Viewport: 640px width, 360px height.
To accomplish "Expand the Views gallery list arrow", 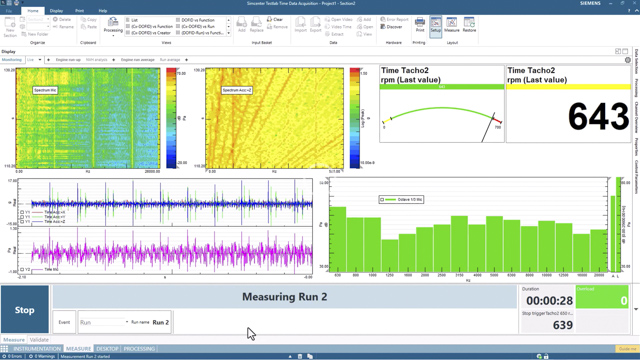I will [229, 33].
